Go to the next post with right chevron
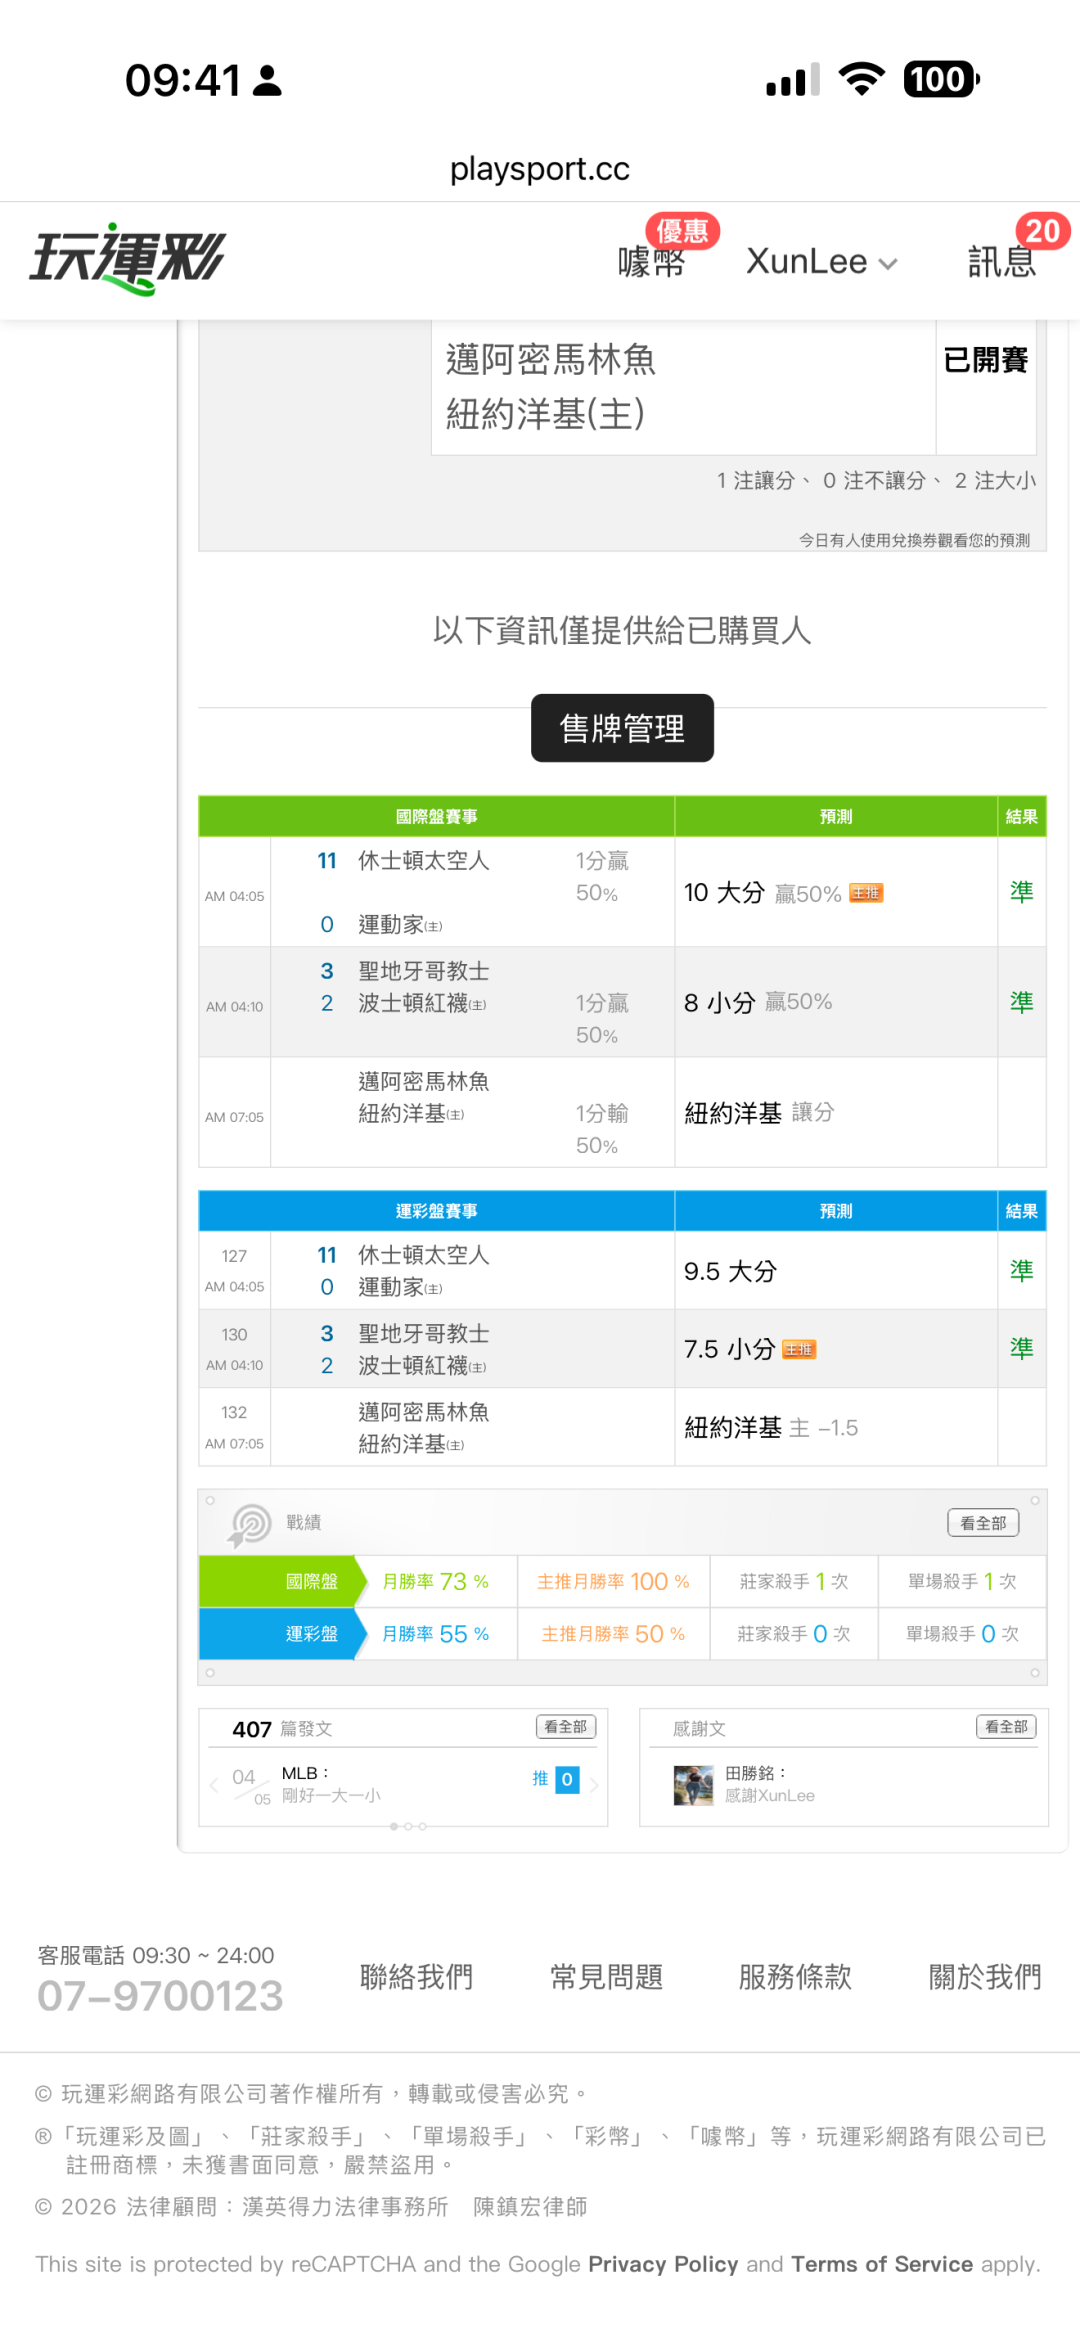Viewport: 1080px width, 2347px height. point(594,1785)
